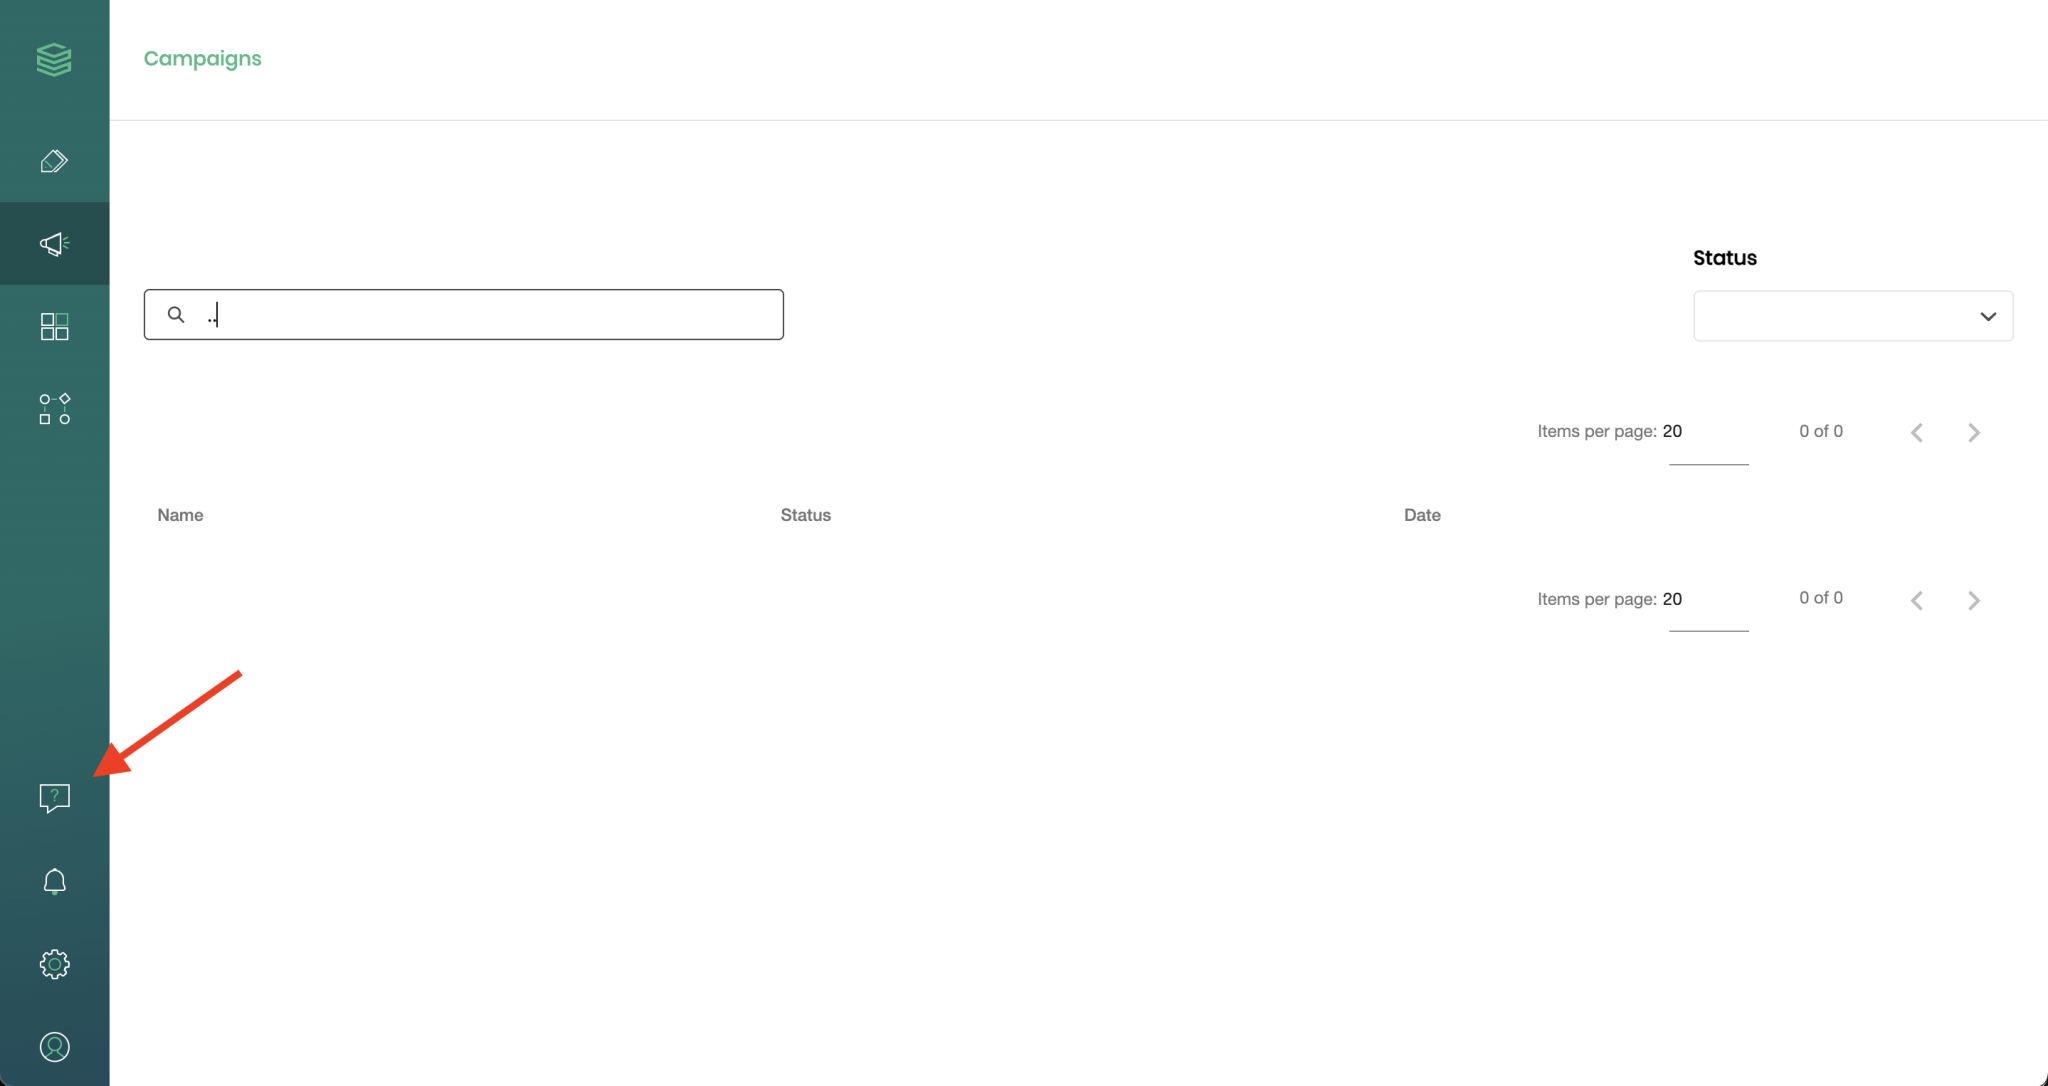The image size is (2048, 1086).
Task: Toggle the Status filter visibility
Action: (1986, 316)
